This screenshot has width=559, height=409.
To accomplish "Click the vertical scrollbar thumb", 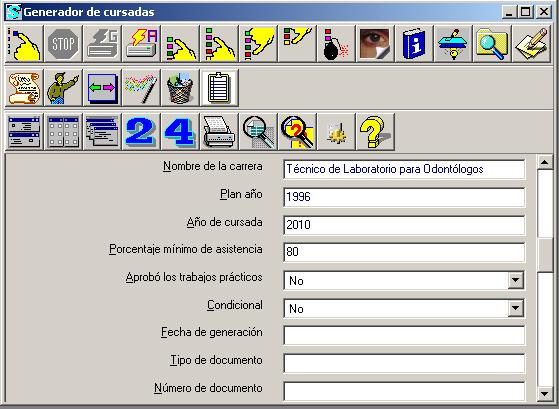I will [x=544, y=255].
